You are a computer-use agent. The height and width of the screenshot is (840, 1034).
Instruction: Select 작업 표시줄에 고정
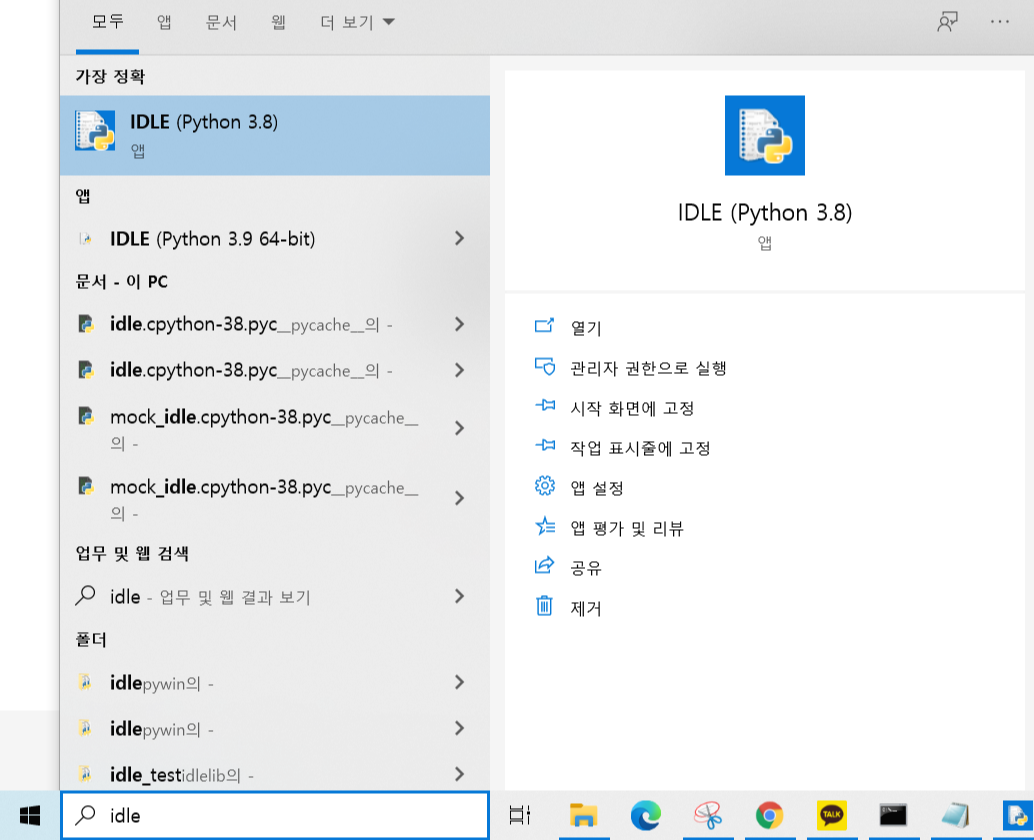click(x=640, y=448)
